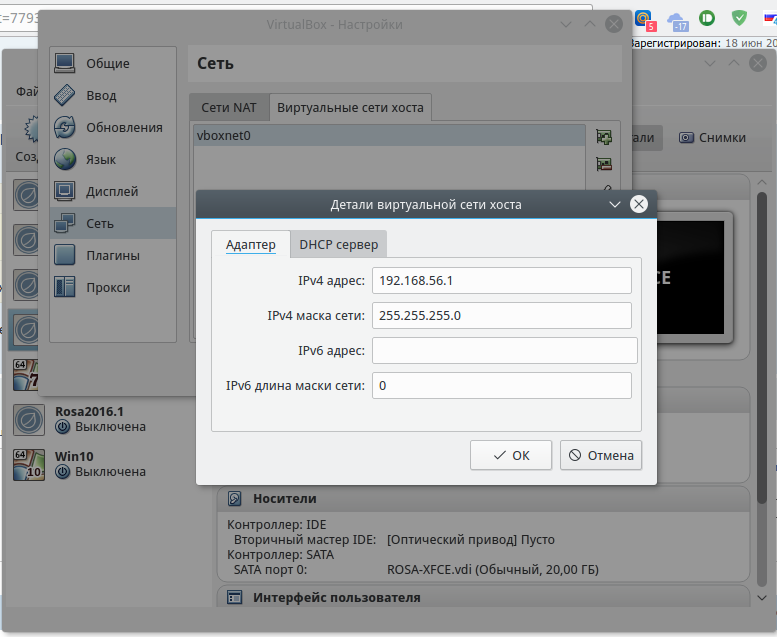
Task: Open the Общие settings category
Action: pyautogui.click(x=112, y=63)
